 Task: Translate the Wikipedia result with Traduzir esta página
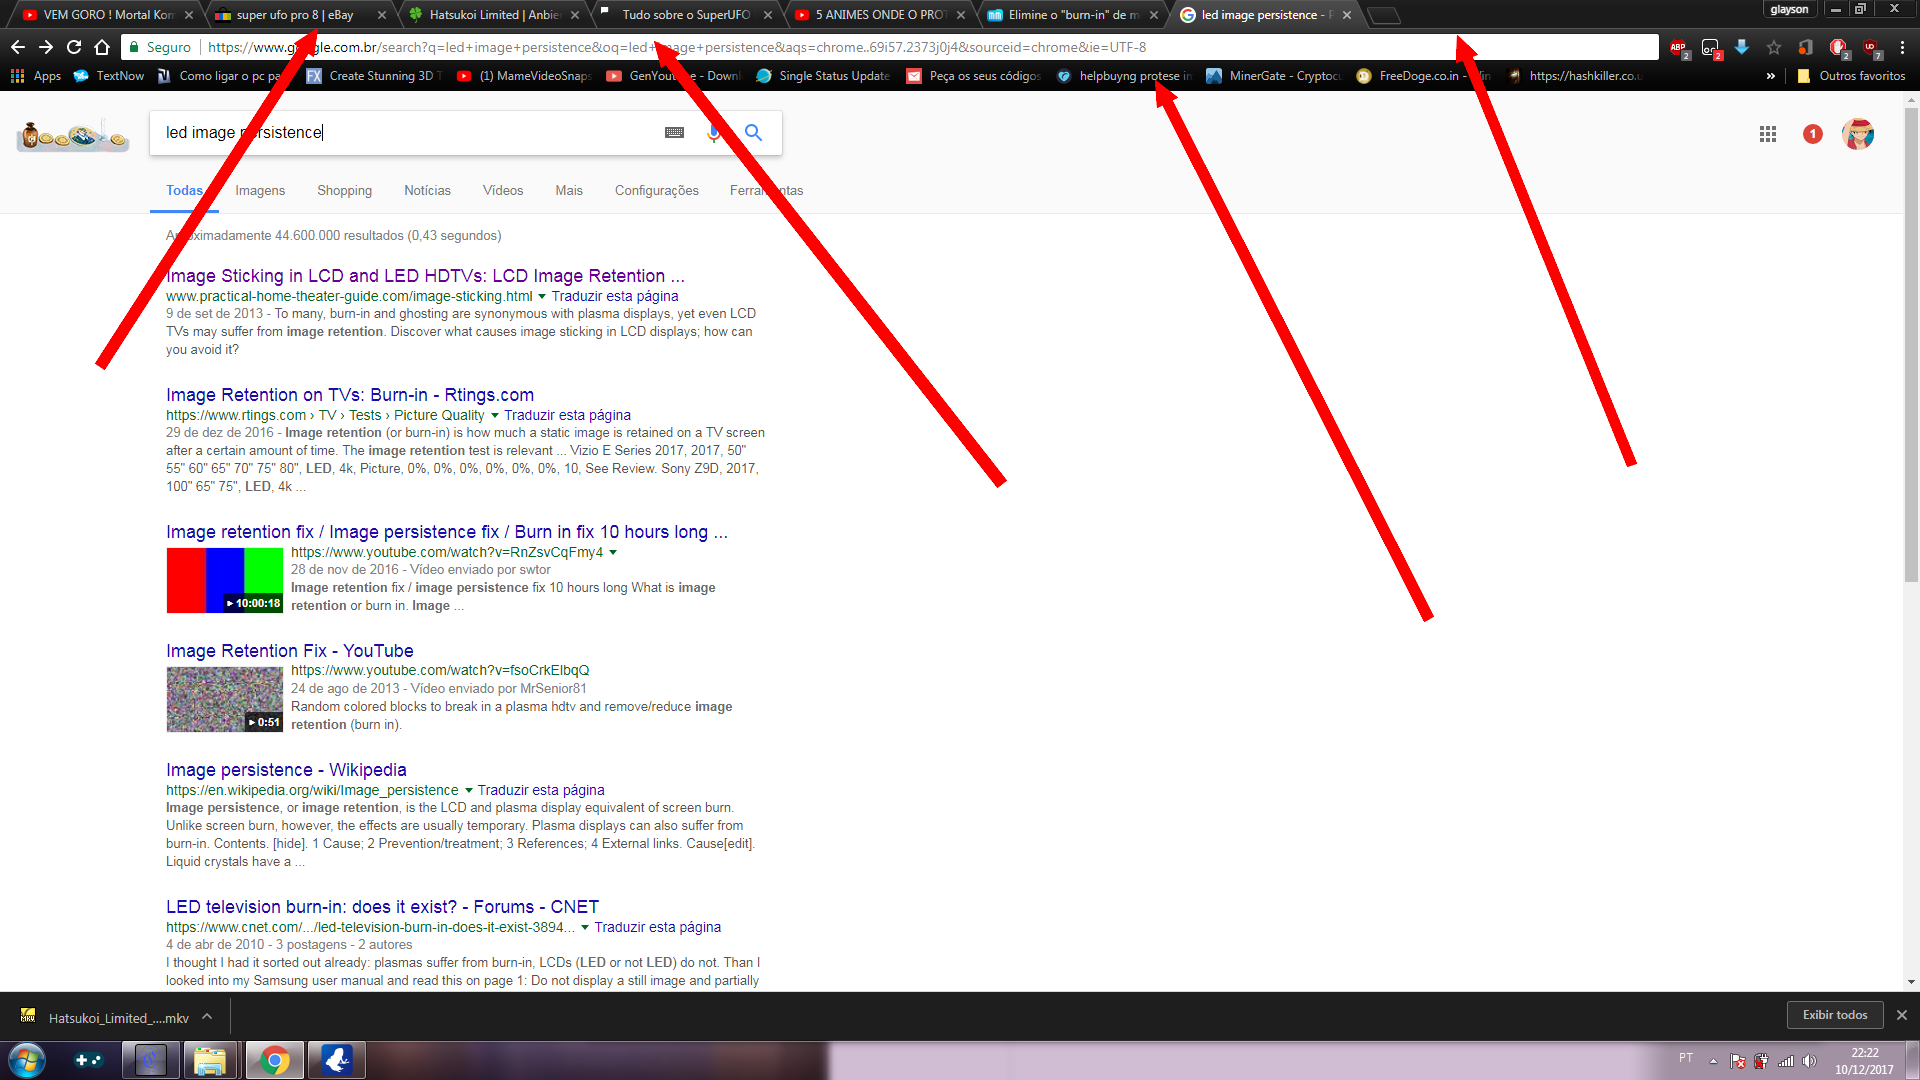pos(541,790)
